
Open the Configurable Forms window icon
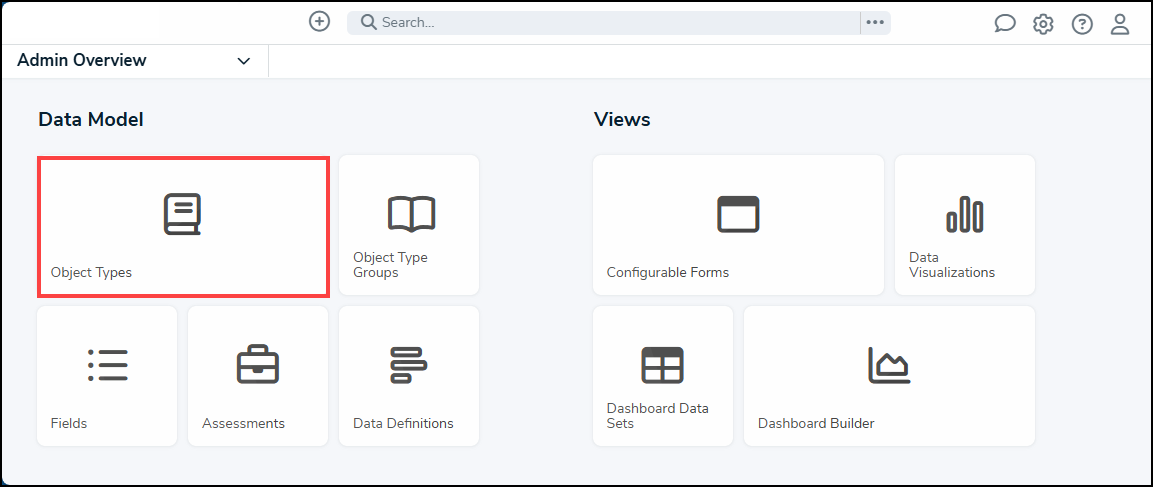(x=738, y=214)
